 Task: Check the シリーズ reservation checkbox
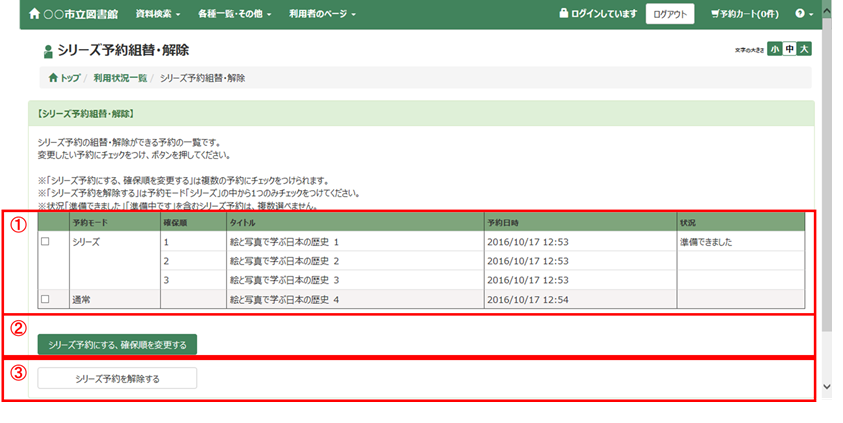(x=44, y=242)
